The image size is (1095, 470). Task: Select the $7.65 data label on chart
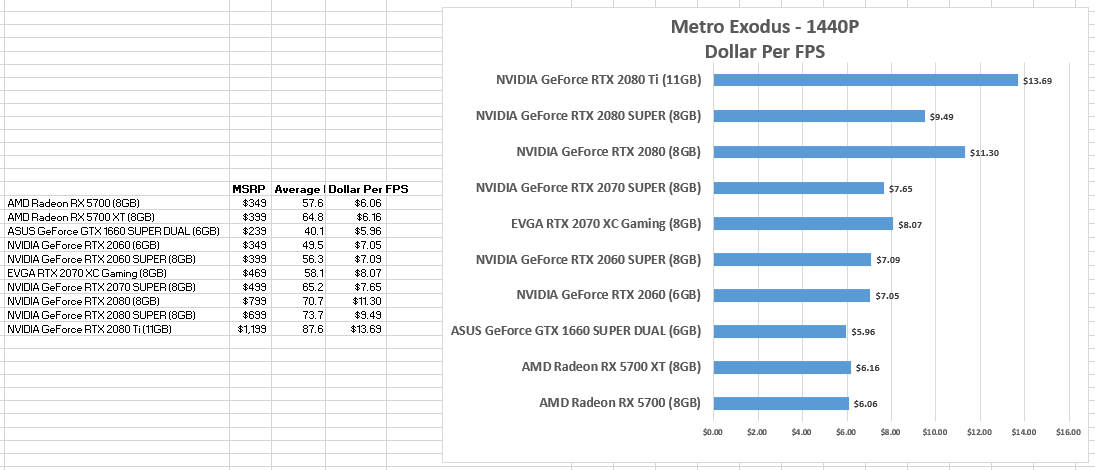click(901, 189)
